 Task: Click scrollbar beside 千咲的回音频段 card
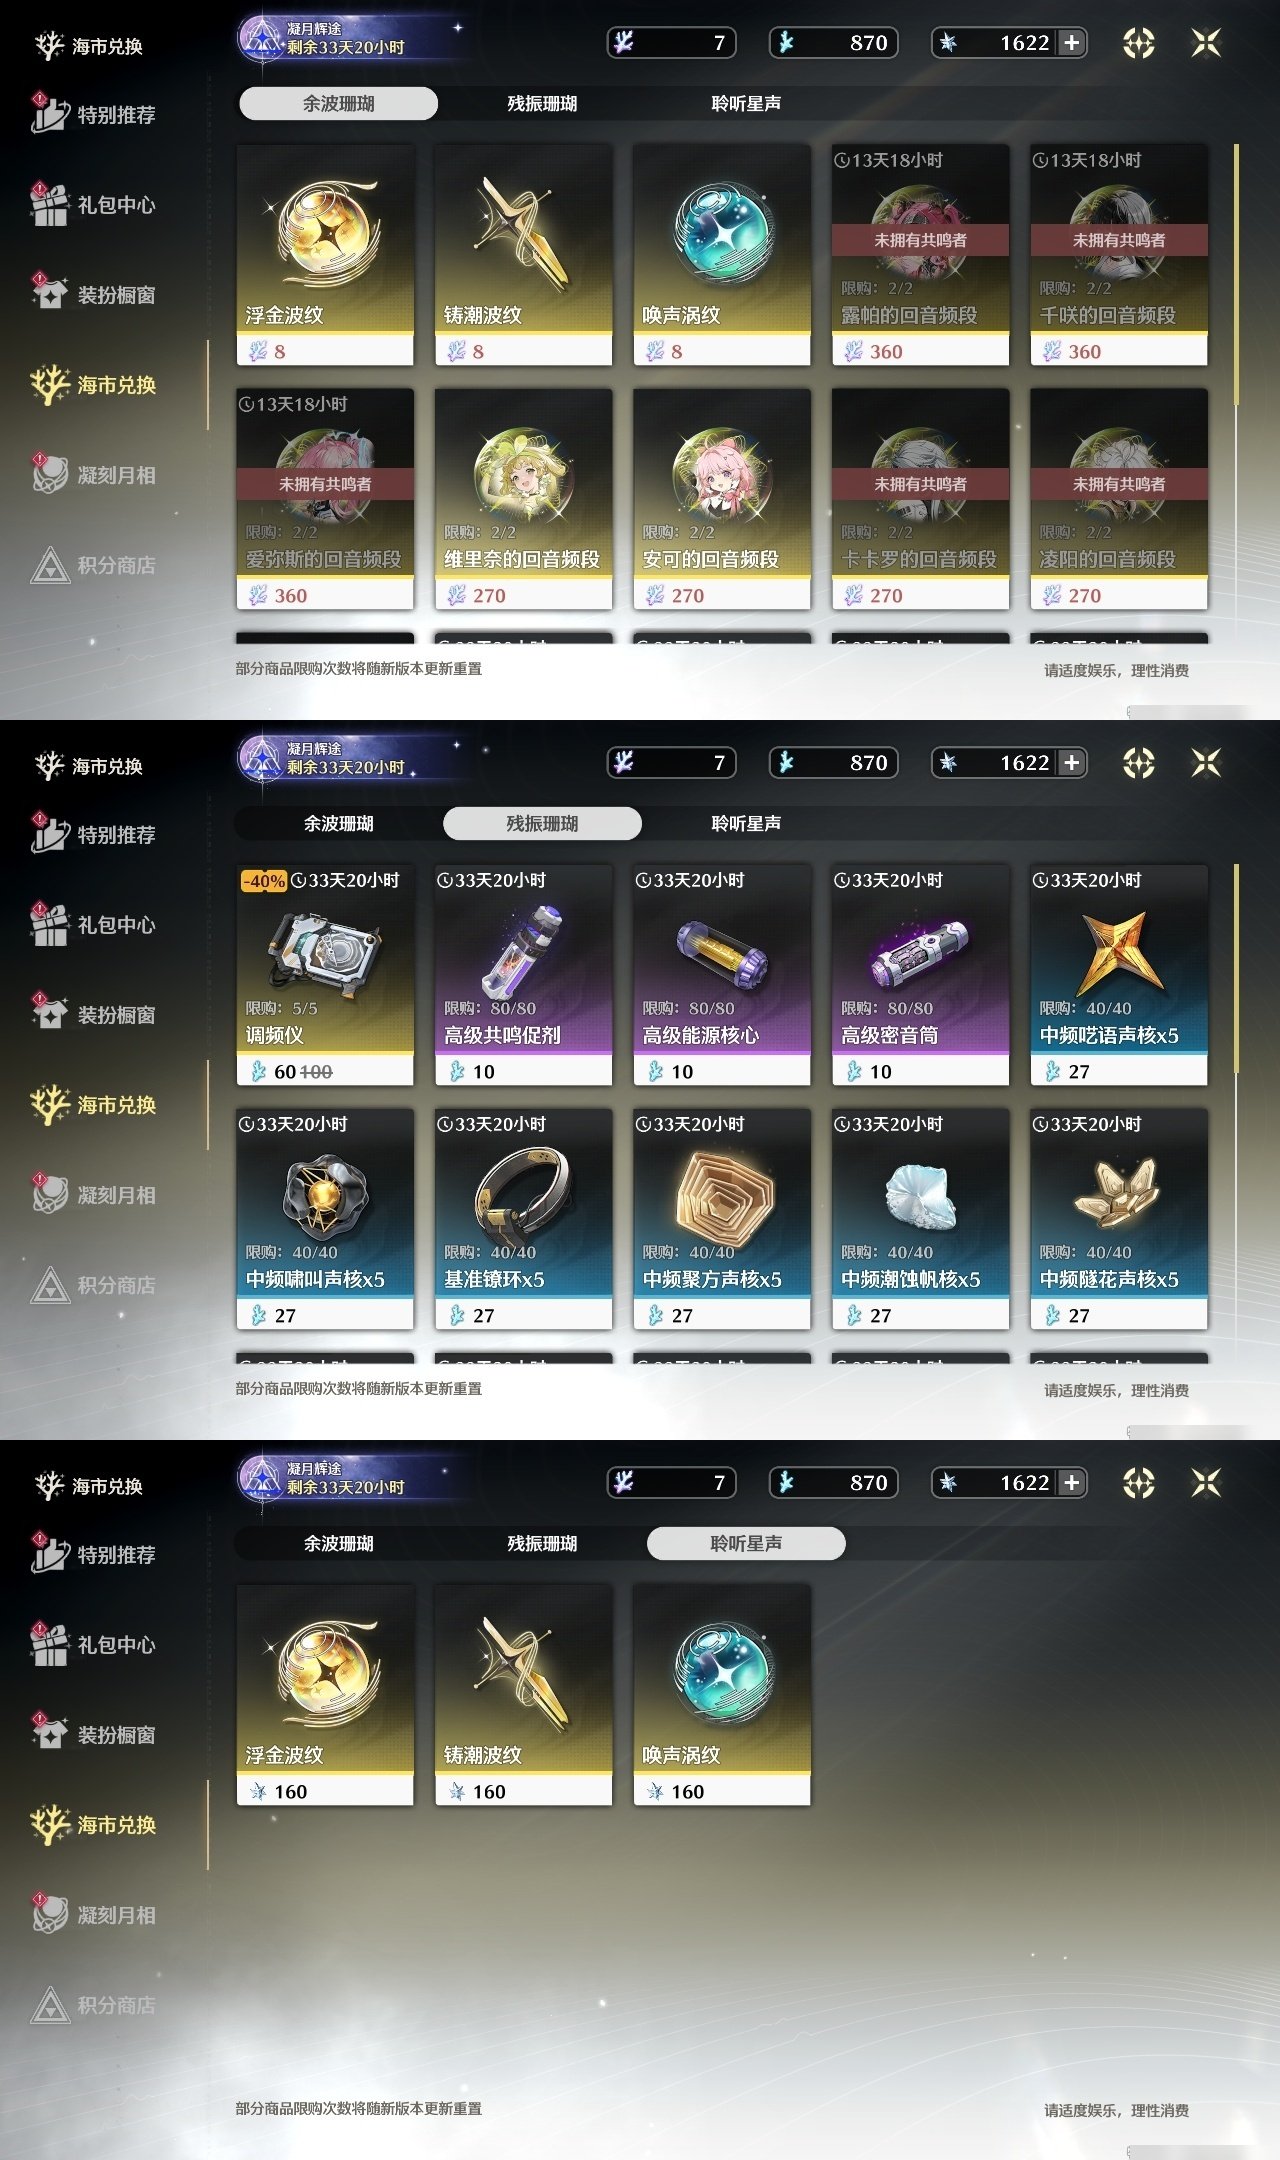pyautogui.click(x=1237, y=275)
